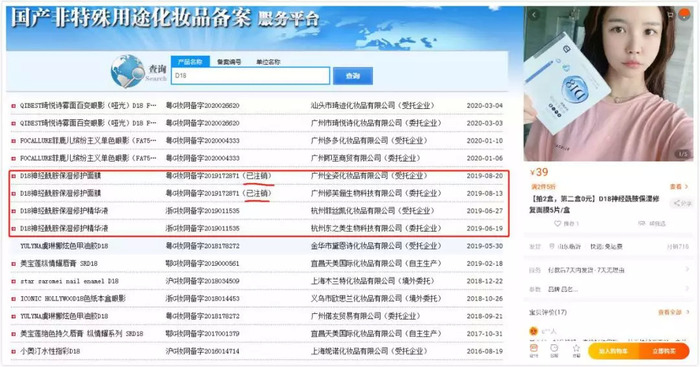The width and height of the screenshot is (700, 367).
Task: Click the blue 查询 search button
Action: [x=353, y=76]
